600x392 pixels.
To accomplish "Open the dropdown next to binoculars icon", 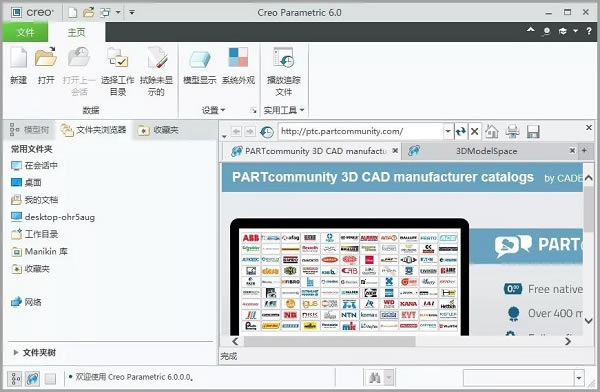I will pos(389,378).
